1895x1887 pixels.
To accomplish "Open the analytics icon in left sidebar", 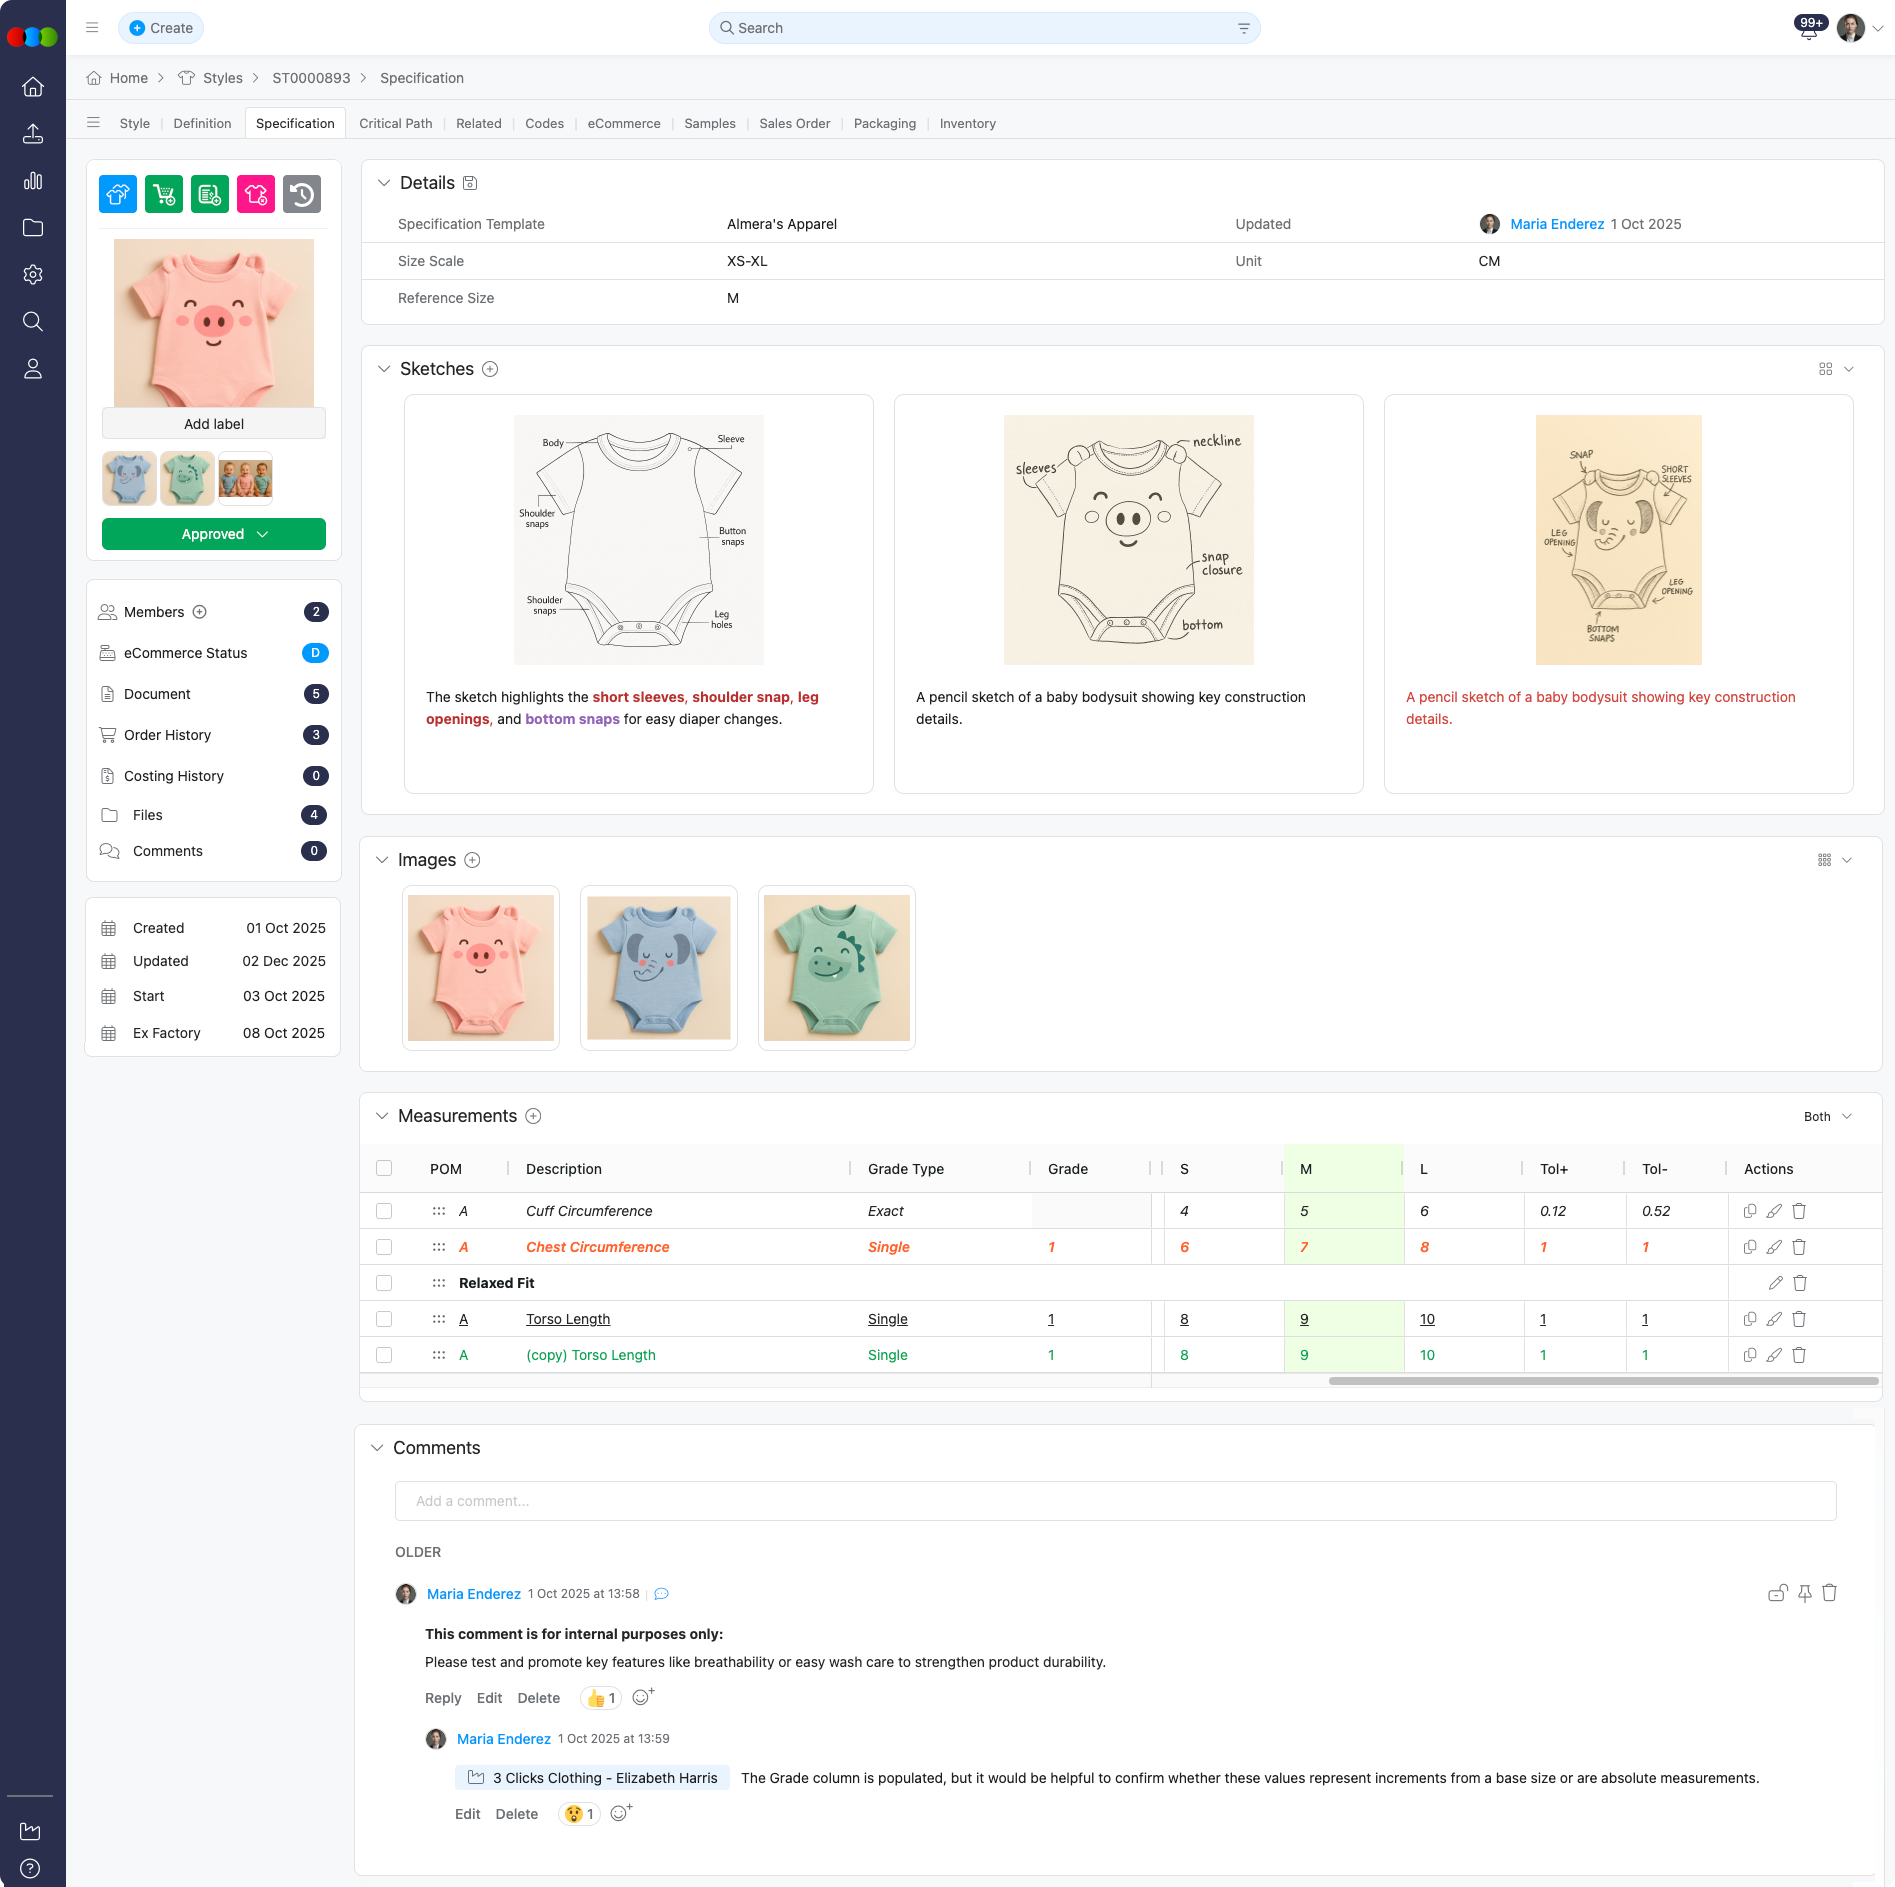I will pos(34,181).
